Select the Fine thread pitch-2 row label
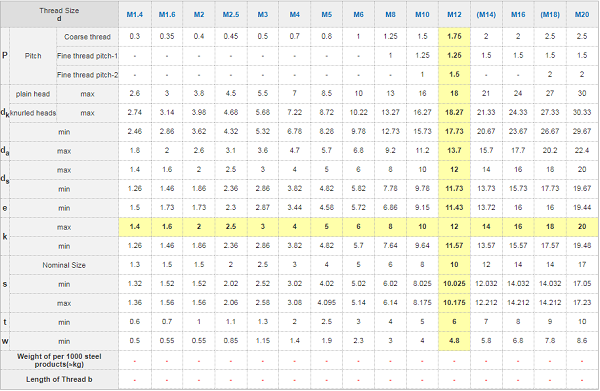Screen dimensions: 600x391 87,75
